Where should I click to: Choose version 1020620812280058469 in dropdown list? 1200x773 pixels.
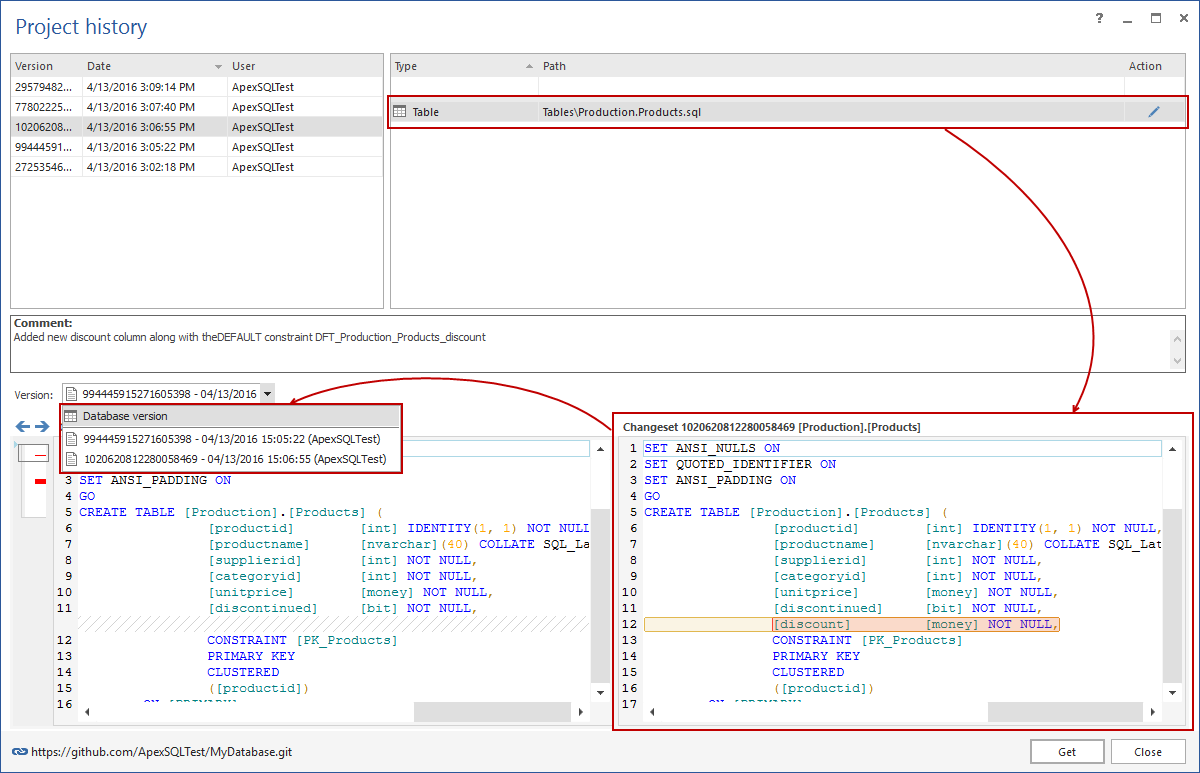point(233,459)
